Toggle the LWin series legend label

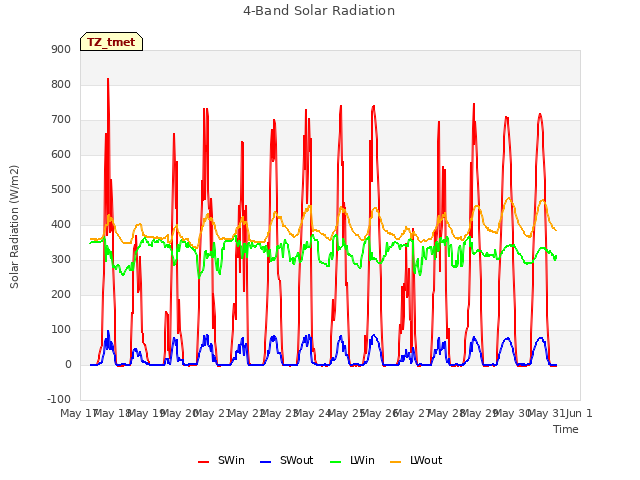362,460
